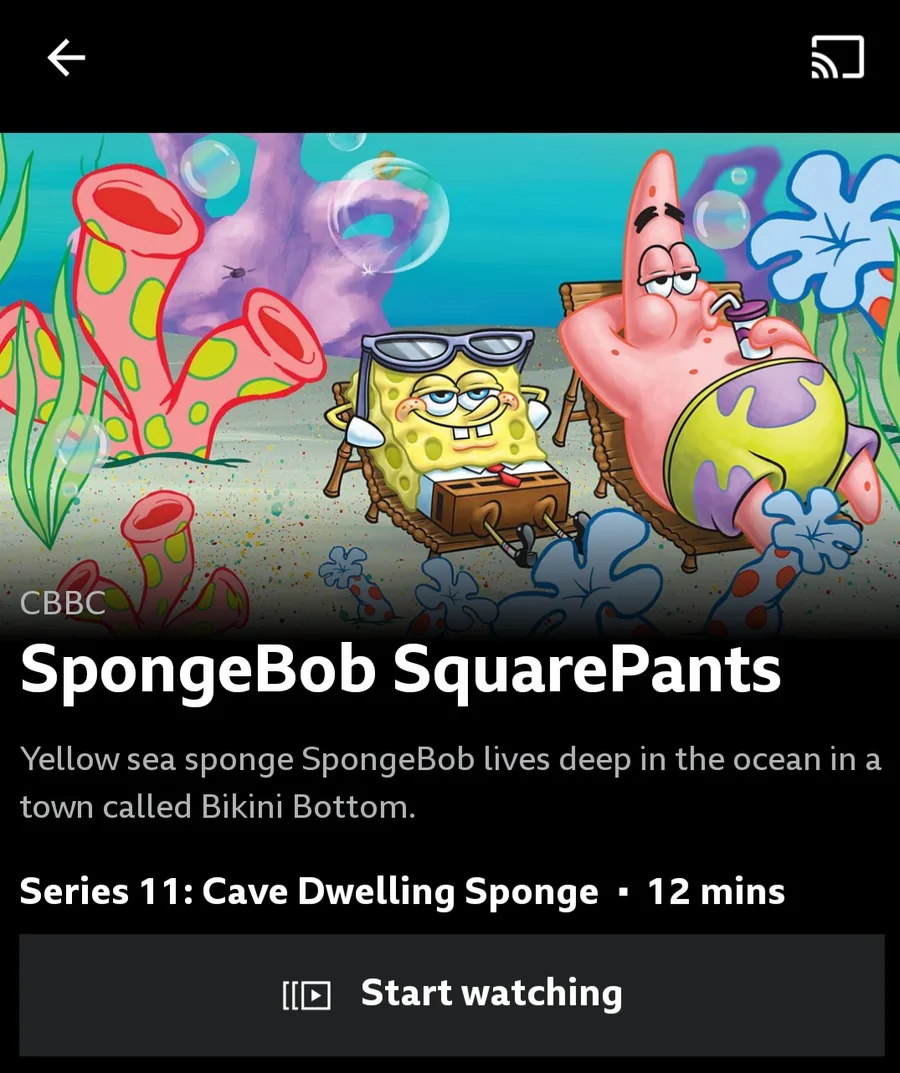Image resolution: width=900 pixels, height=1073 pixels.
Task: Click the 12 mins duration label
Action: 717,892
